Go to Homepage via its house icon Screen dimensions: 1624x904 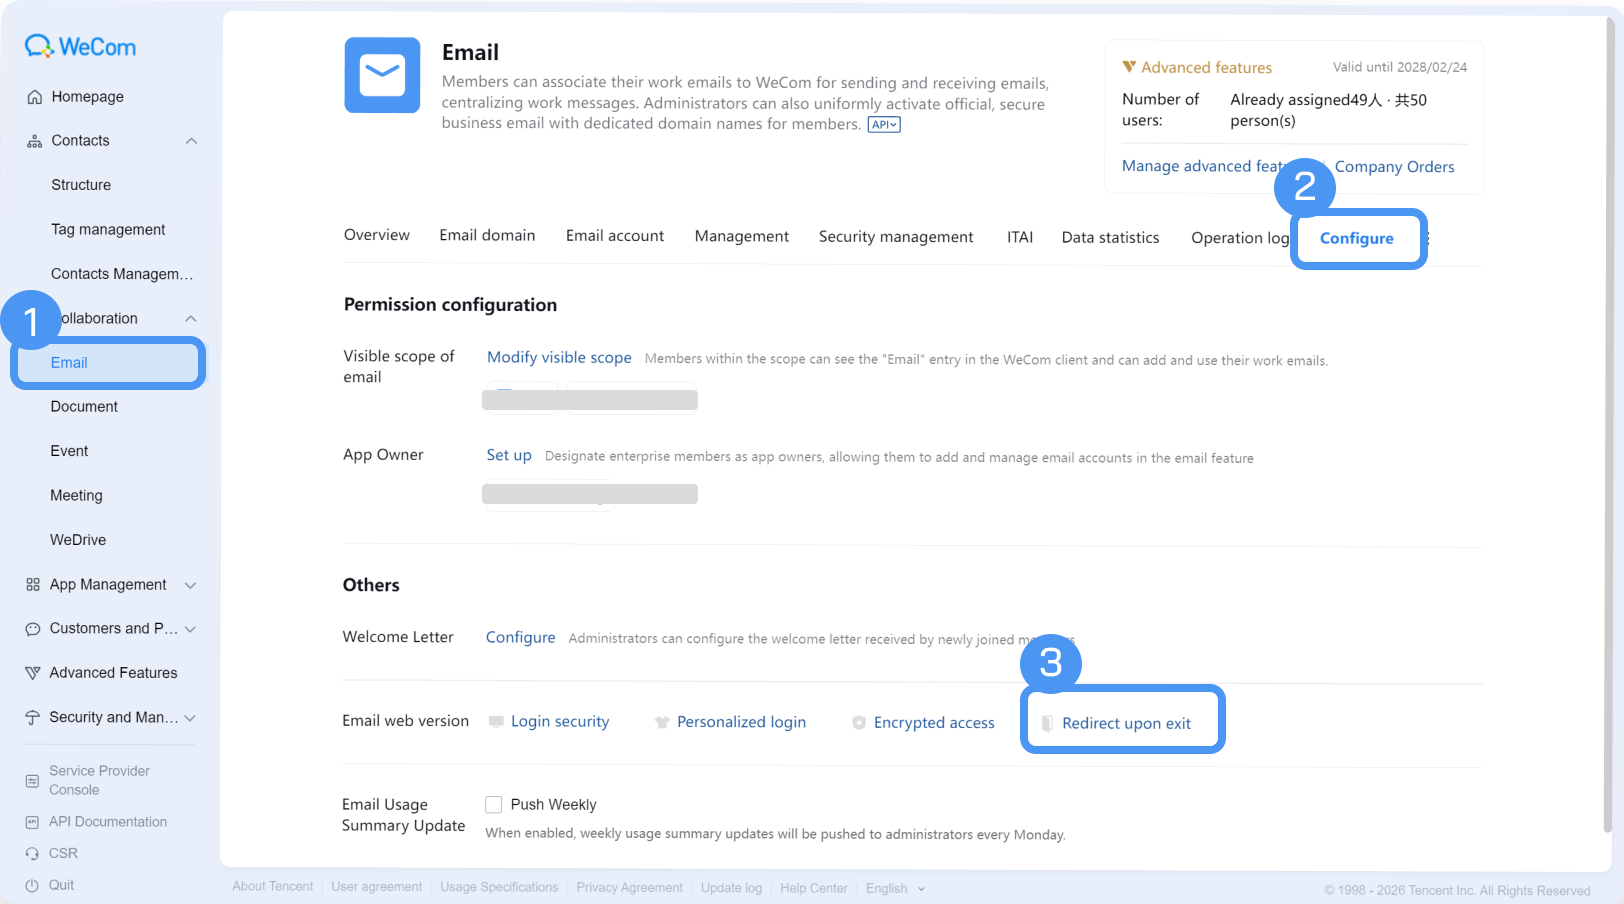pos(35,97)
